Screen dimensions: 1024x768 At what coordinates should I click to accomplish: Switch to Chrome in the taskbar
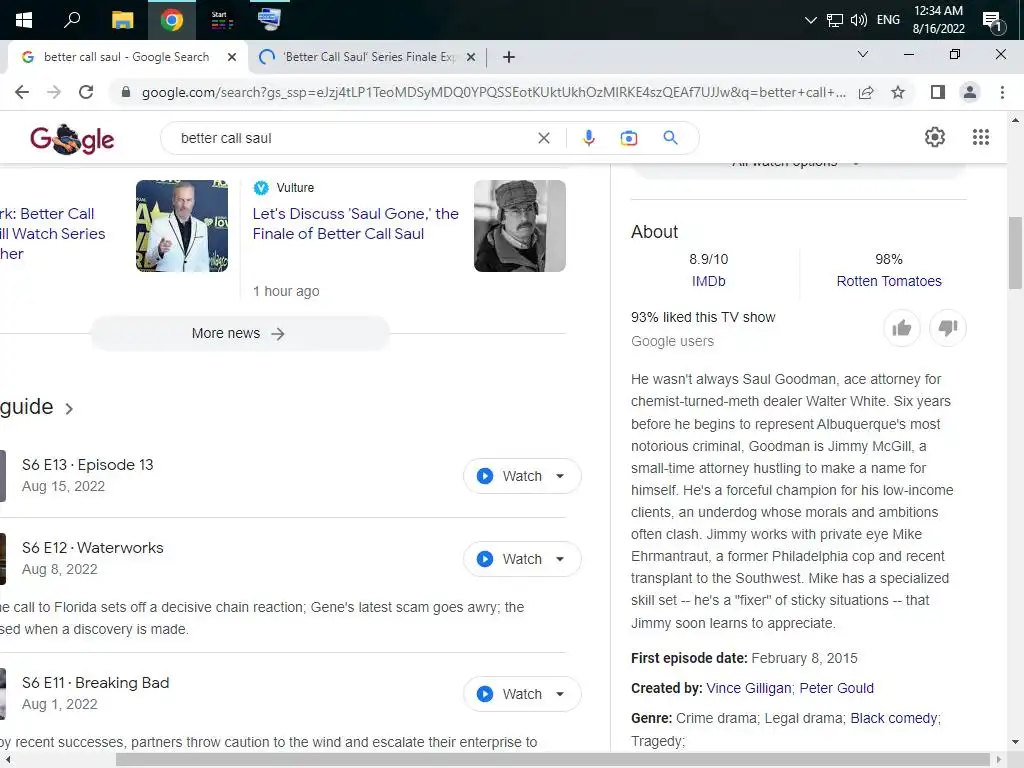172,20
